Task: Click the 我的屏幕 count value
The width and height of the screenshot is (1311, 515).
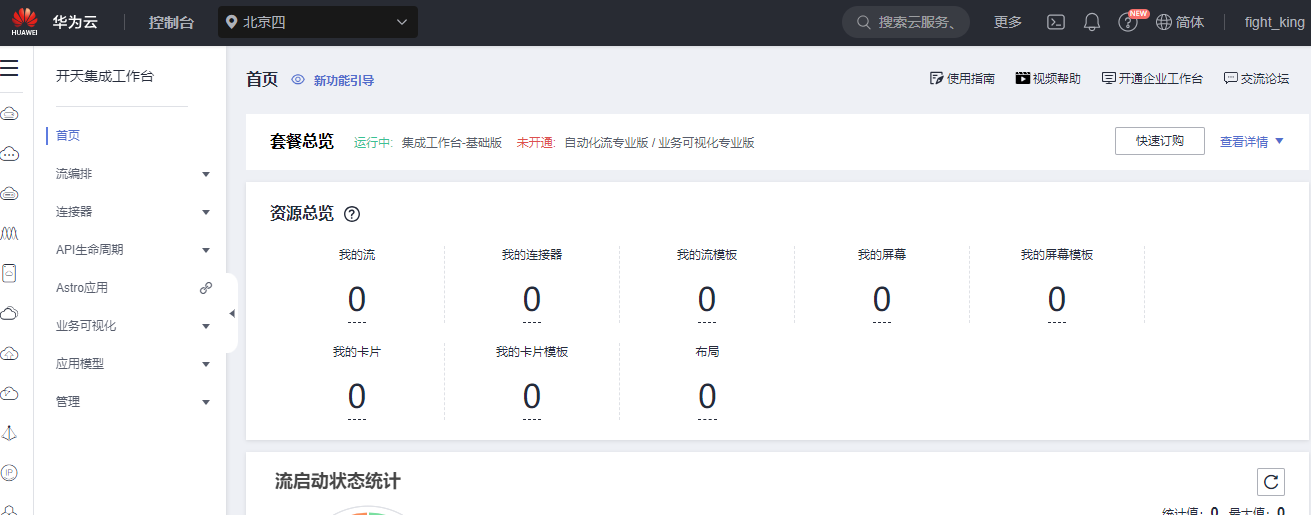Action: (x=882, y=299)
